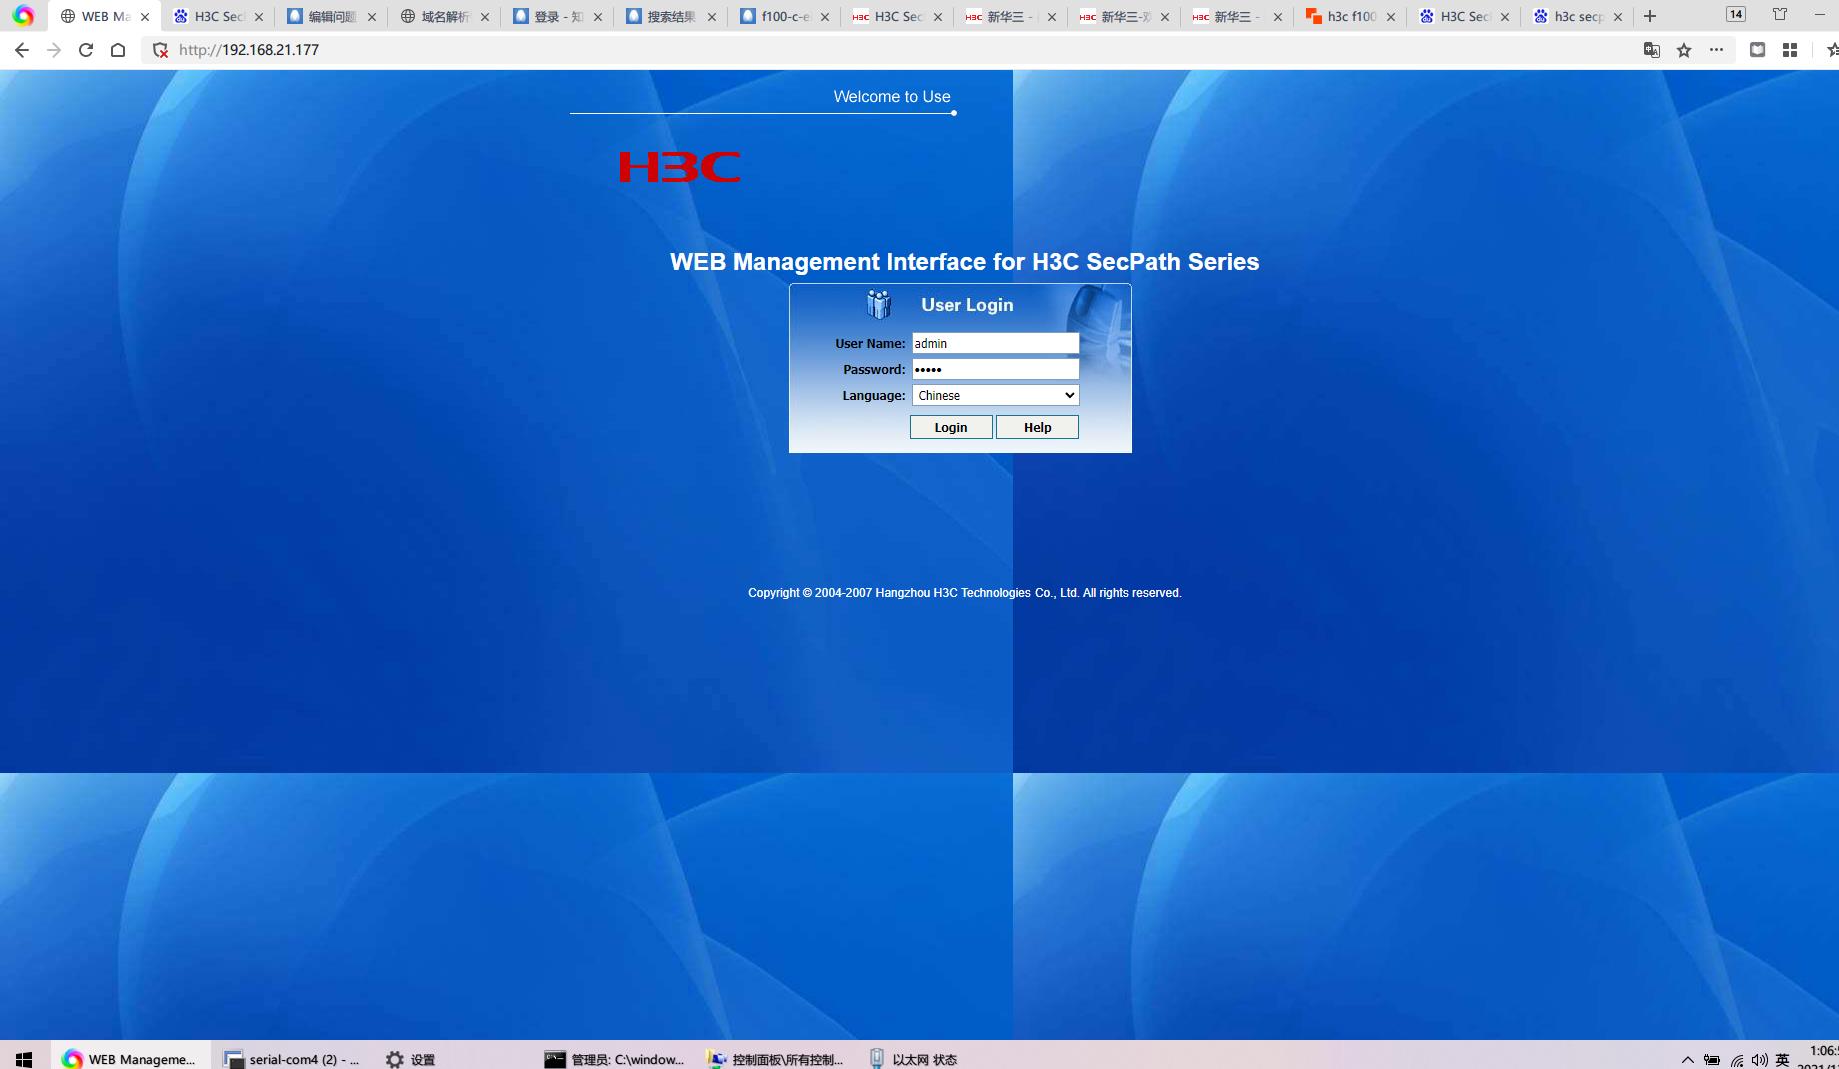Close the f100-c-e tab
The width and height of the screenshot is (1839, 1069).
tap(825, 17)
